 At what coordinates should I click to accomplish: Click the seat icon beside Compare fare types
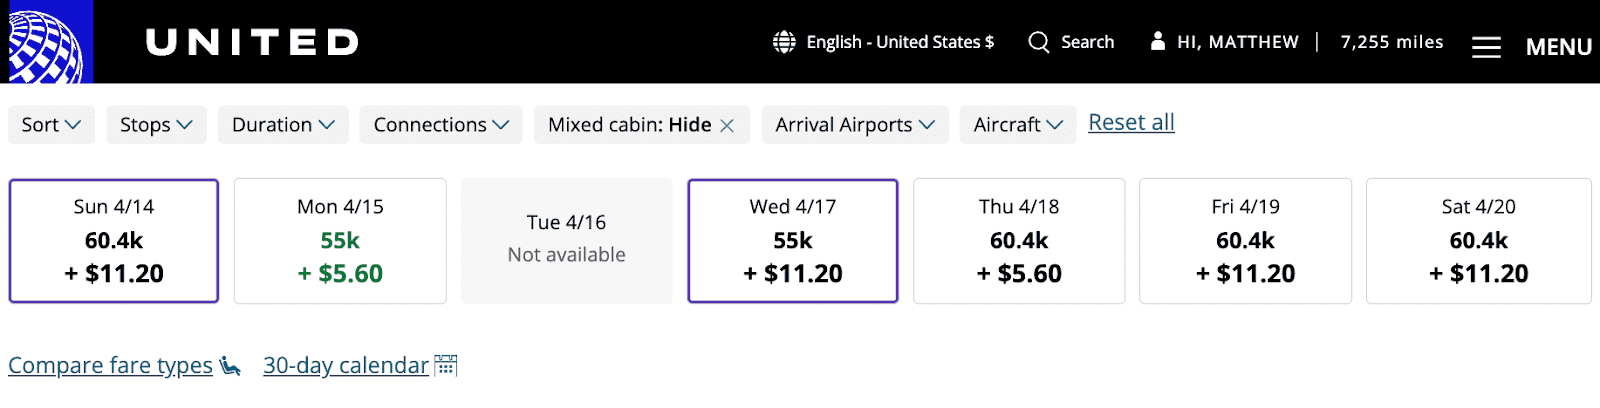[231, 366]
